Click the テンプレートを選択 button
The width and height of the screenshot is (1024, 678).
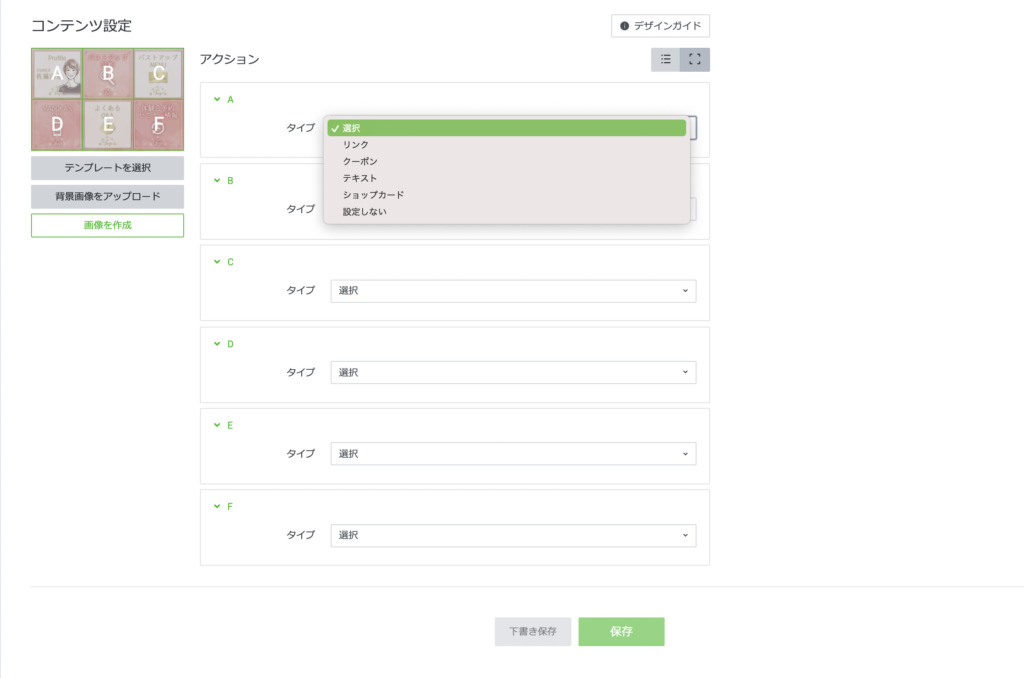click(107, 168)
